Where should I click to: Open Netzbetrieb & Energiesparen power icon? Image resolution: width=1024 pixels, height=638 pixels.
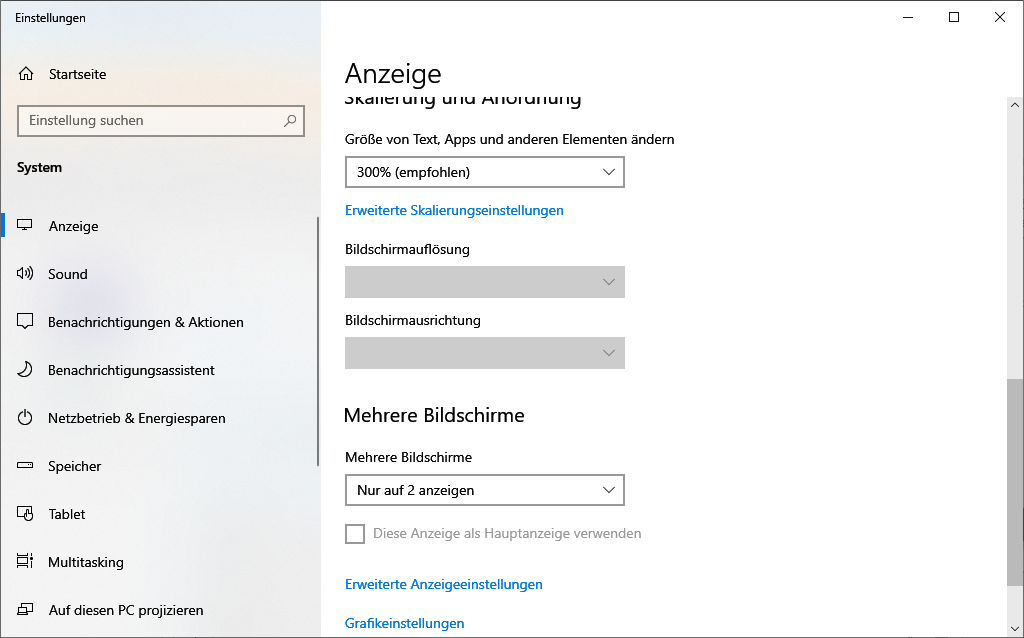pos(25,418)
